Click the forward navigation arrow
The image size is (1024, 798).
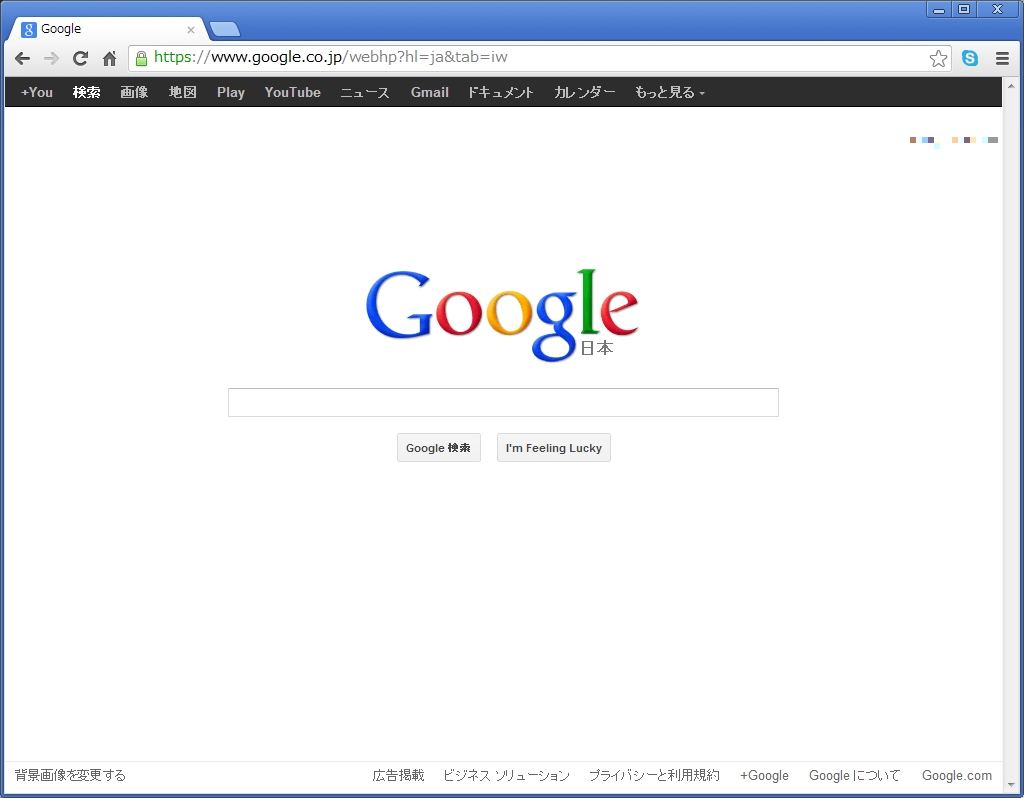[51, 59]
